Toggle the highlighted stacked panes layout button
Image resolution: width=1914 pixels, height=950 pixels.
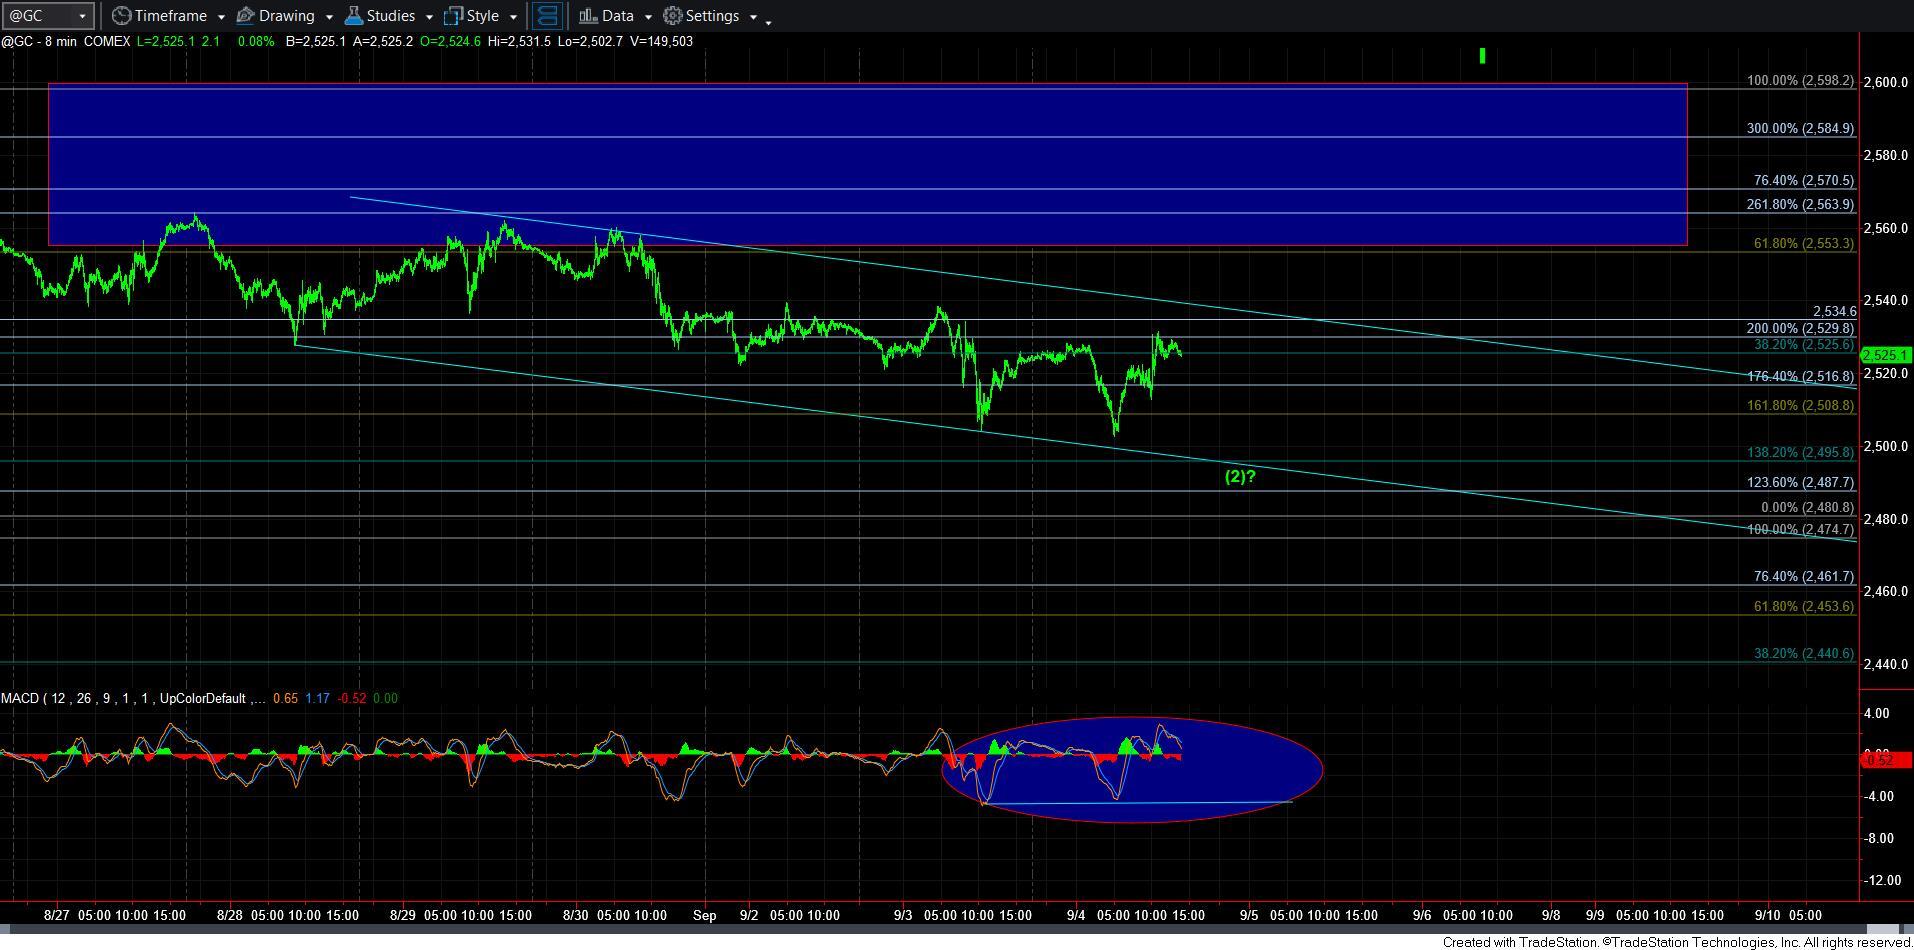click(x=547, y=16)
